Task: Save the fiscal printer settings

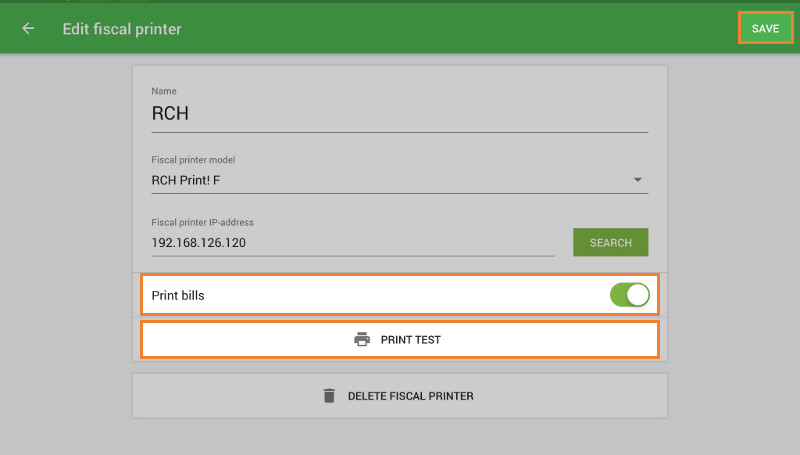Action: 765,29
